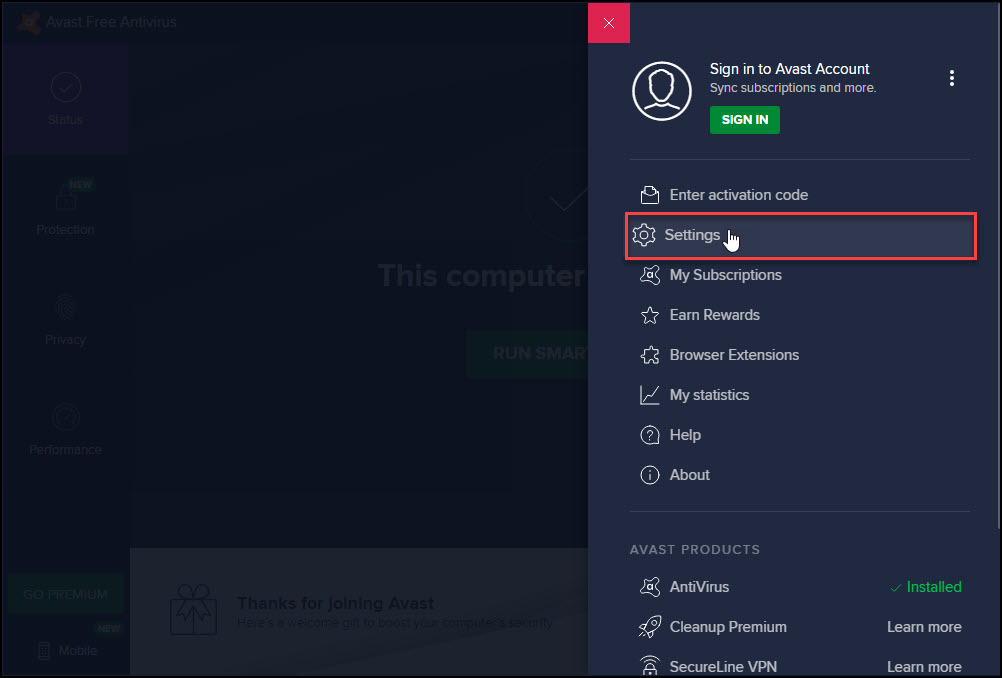Click the Settings gear icon
1002x678 pixels.
point(646,235)
